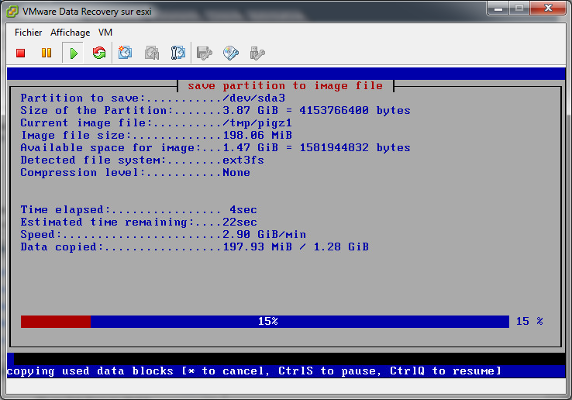The image size is (572, 400).
Task: Click the '/dev/sda3' partition value
Action: (254, 98)
